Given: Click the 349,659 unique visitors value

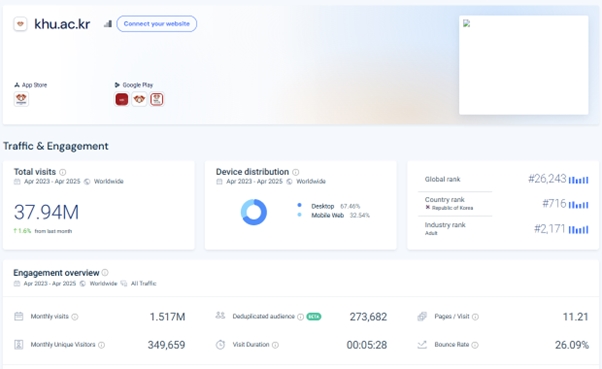Looking at the screenshot, I should coord(166,345).
